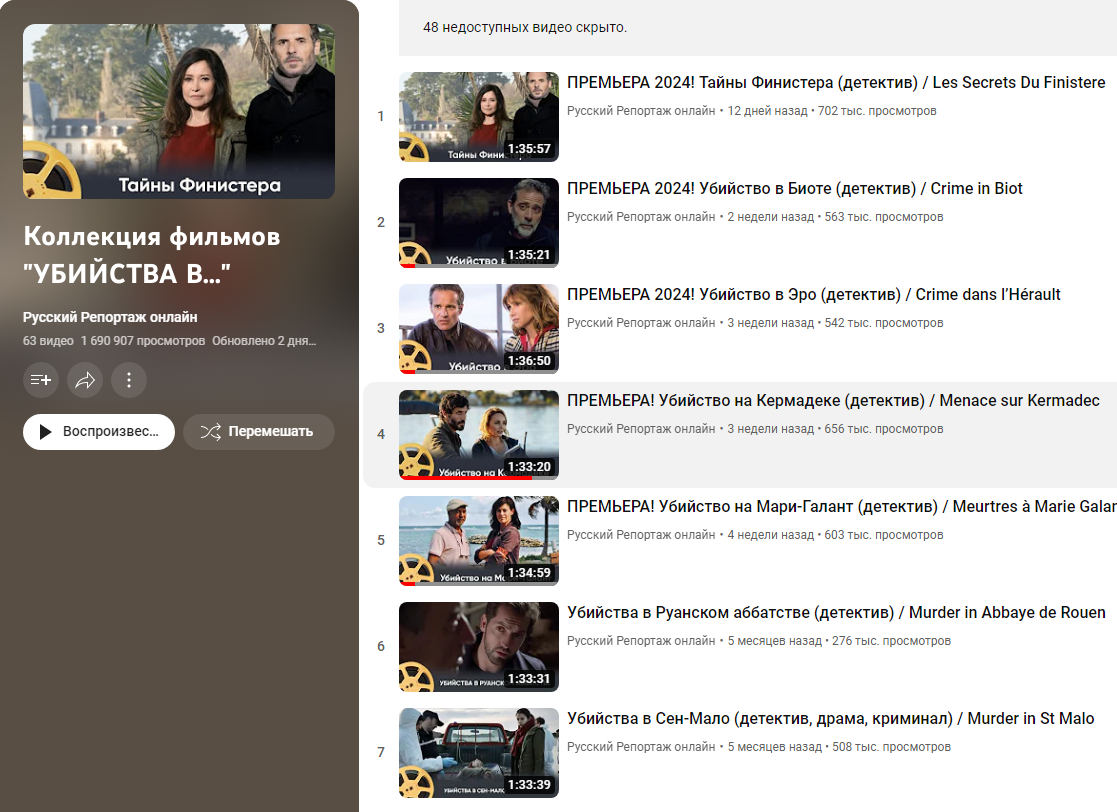Open thumbnail for Убийство на Мари-Галант
Viewport: 1117px width, 812px height.
478,540
